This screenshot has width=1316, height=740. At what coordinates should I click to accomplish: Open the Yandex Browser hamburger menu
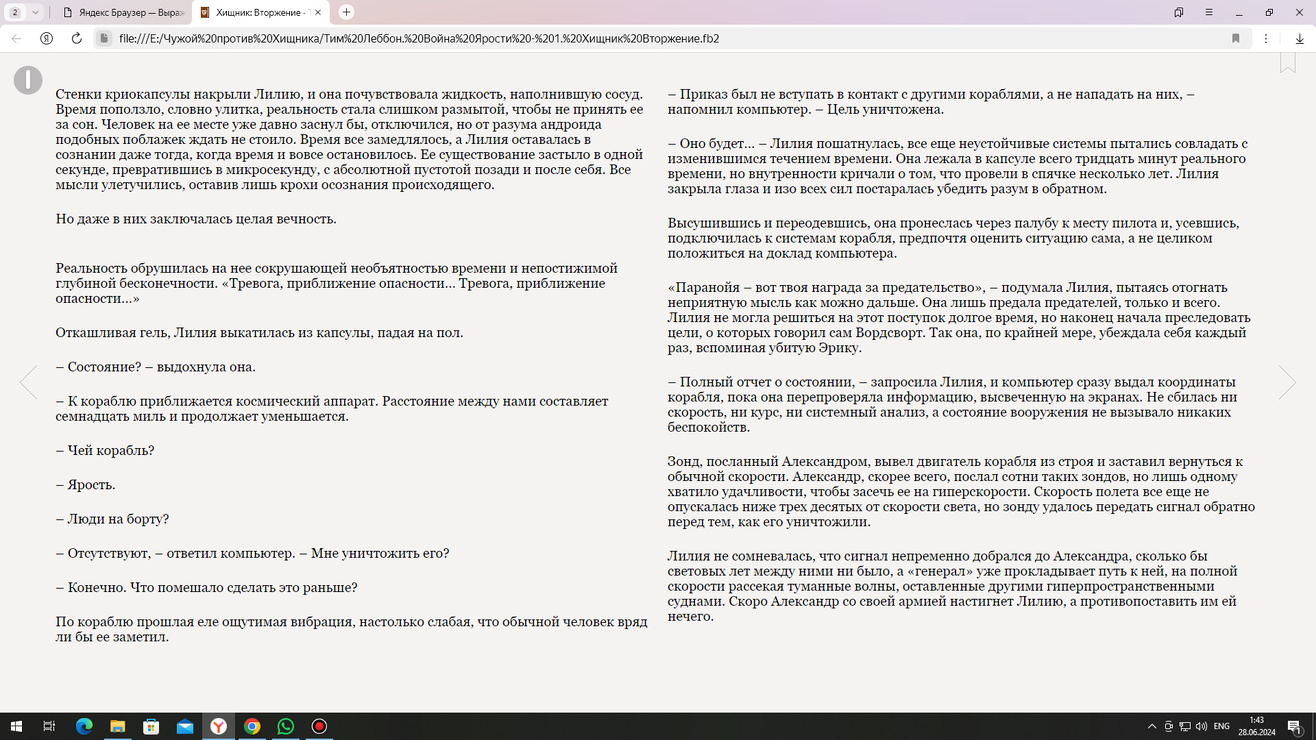(x=1209, y=12)
